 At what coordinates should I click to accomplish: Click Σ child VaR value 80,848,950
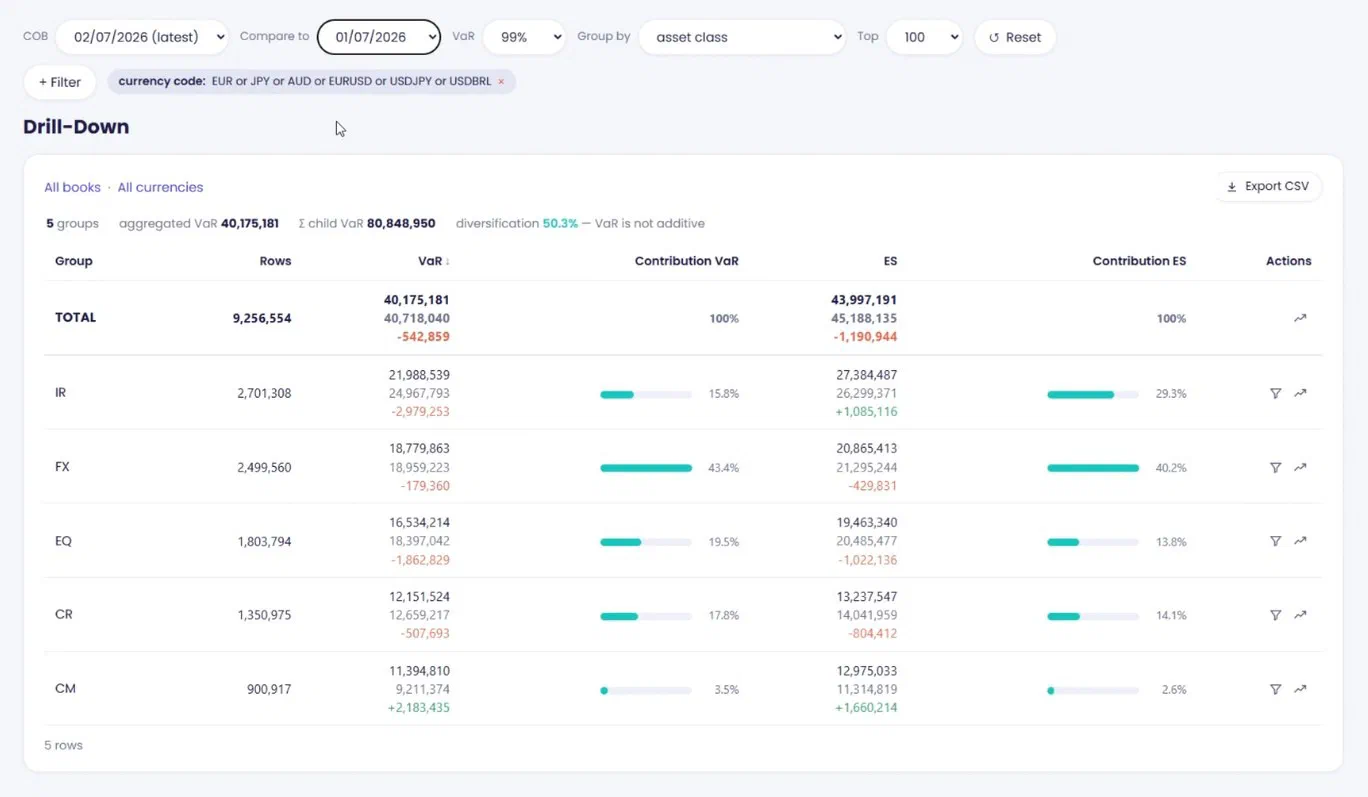pos(401,223)
